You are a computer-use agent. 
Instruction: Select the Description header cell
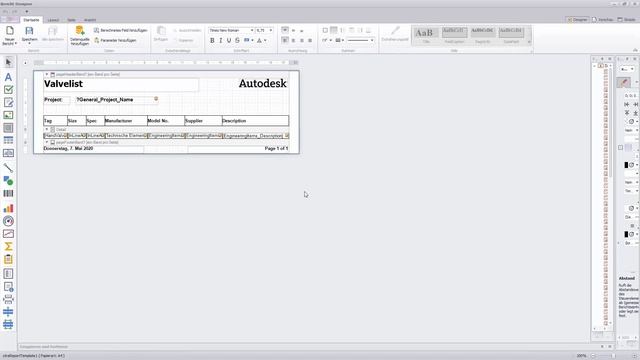(x=255, y=121)
